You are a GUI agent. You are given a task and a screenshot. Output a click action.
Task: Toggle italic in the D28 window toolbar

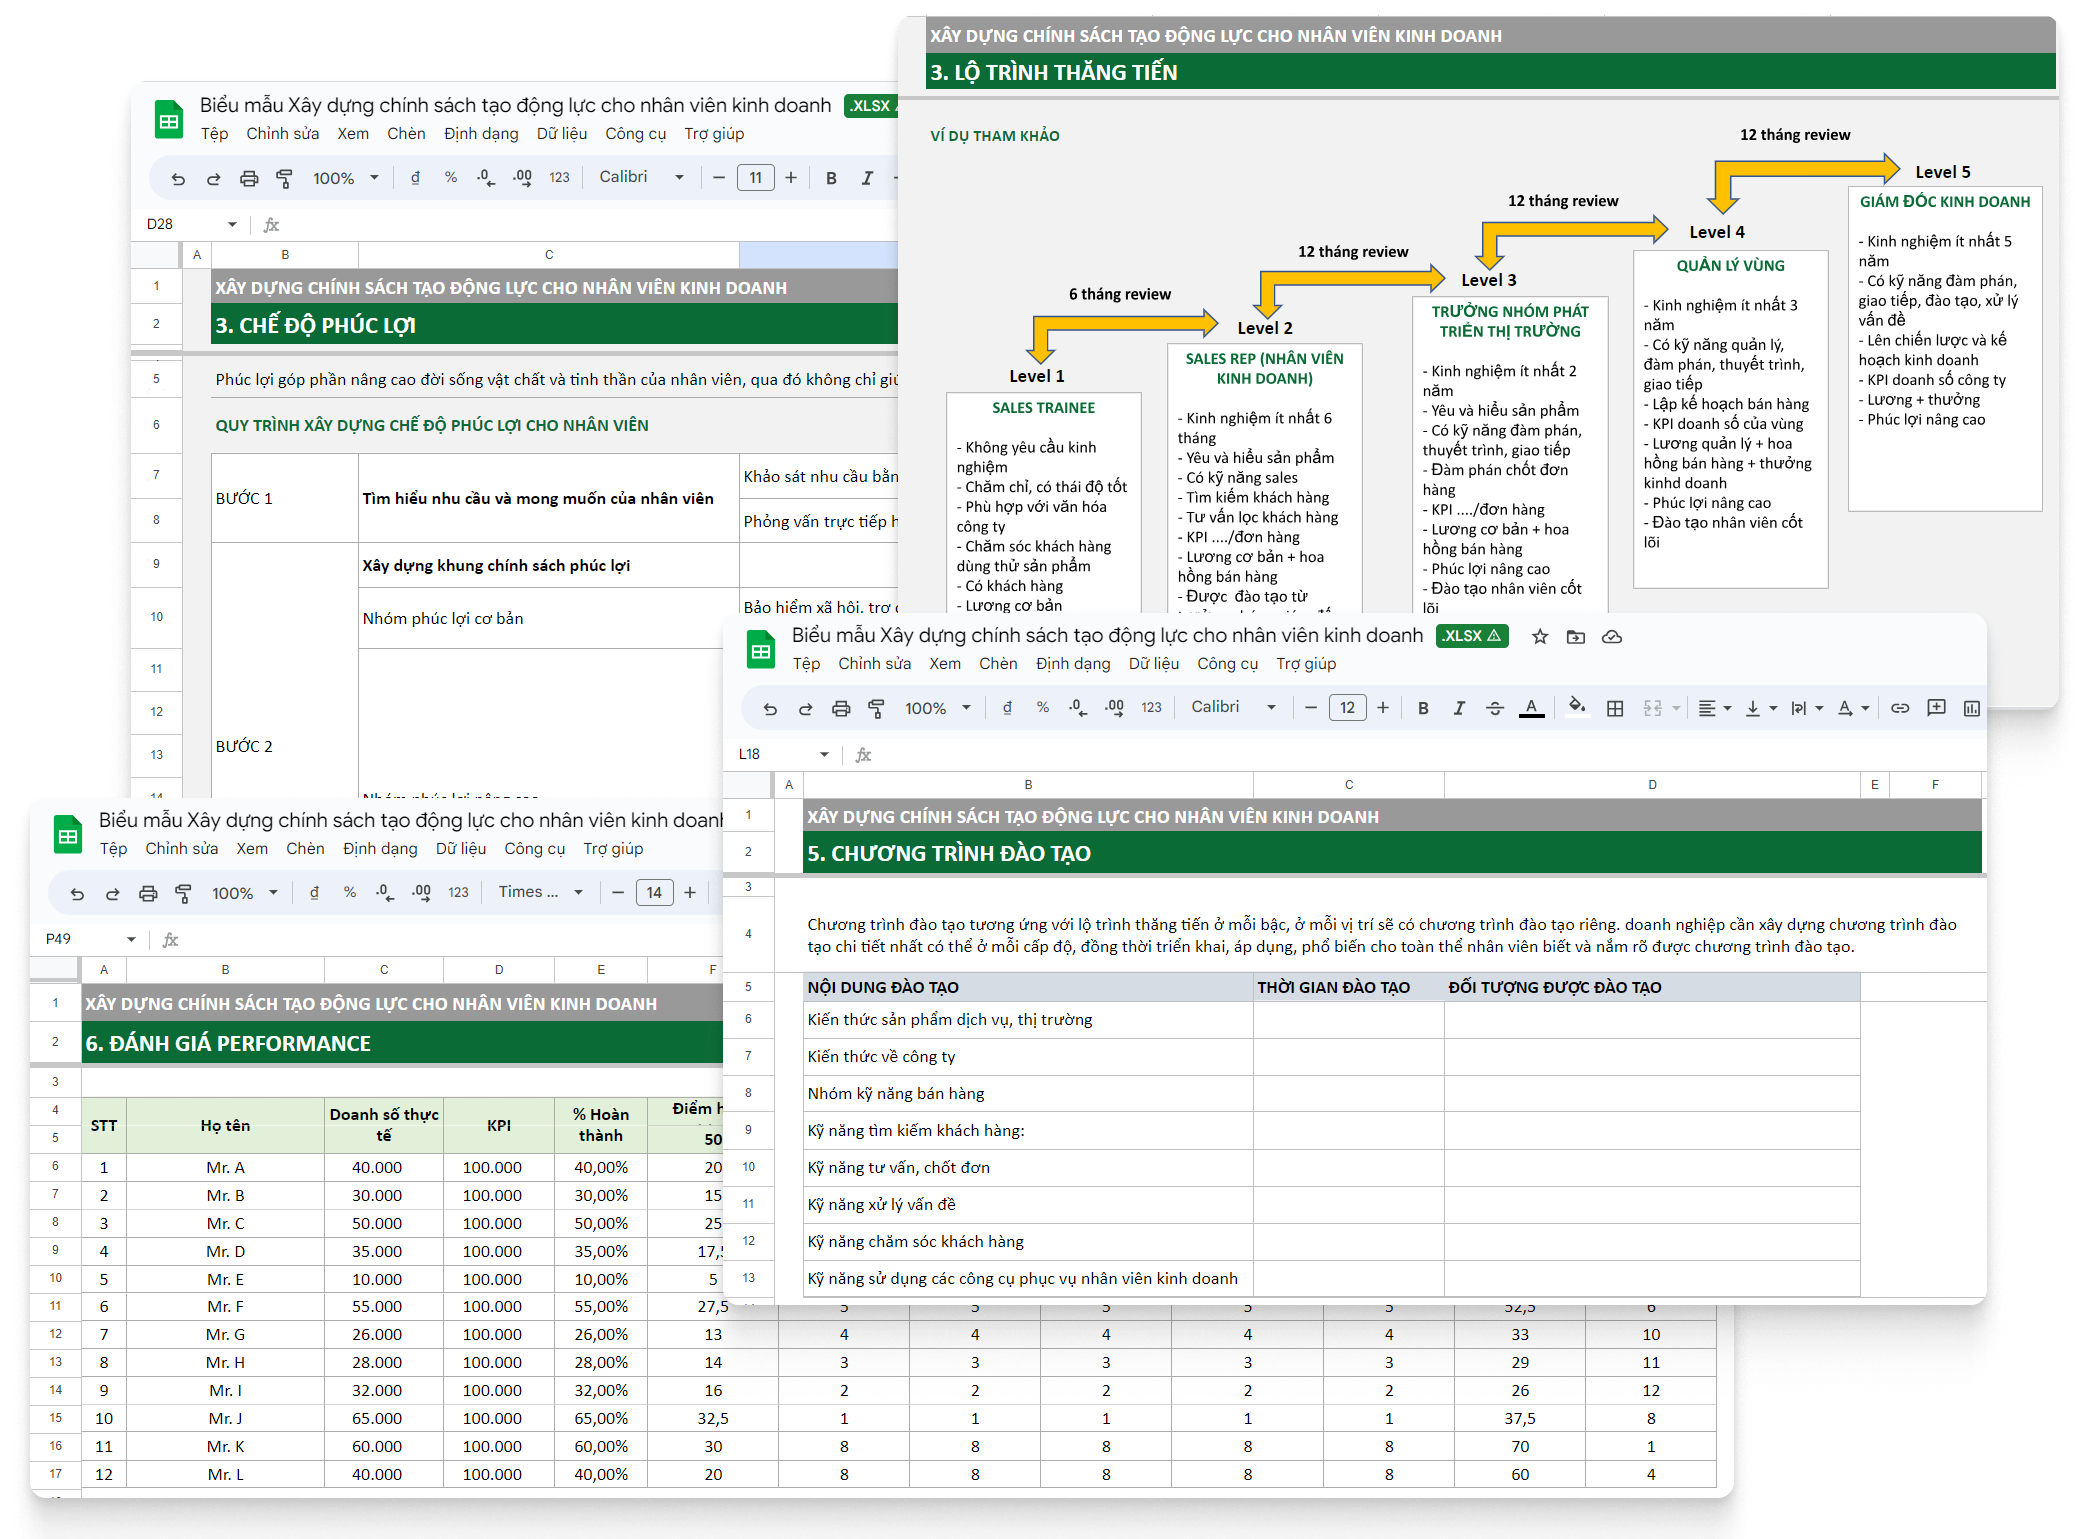tap(867, 178)
